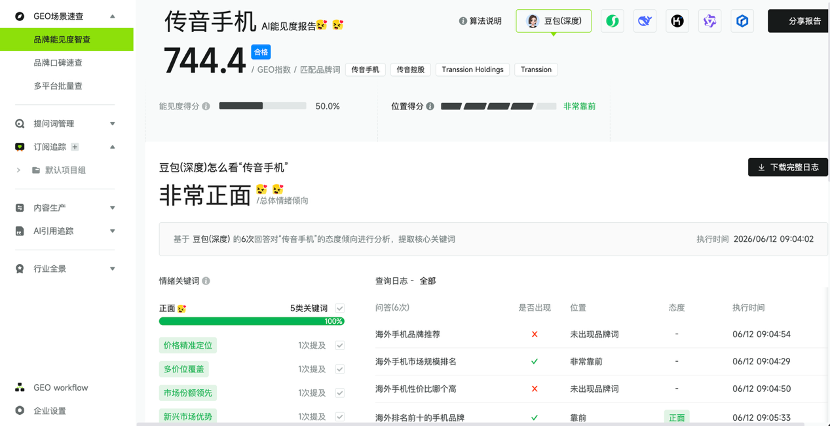830x426 pixels.
Task: Click the 执行时间 column header
Action: [748, 308]
